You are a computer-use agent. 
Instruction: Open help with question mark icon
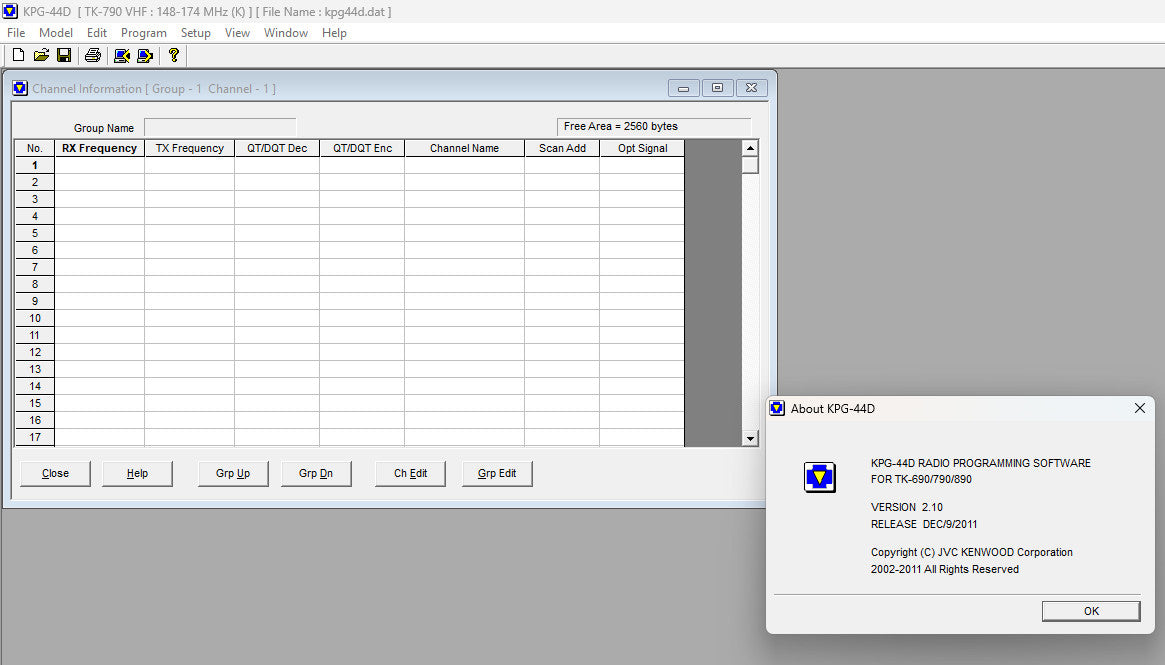click(x=174, y=55)
